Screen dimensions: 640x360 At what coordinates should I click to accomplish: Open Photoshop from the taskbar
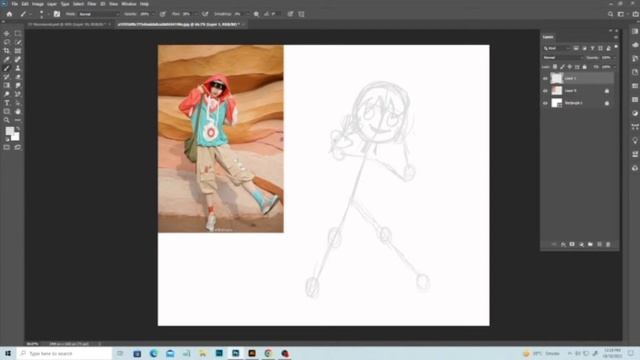pos(236,353)
